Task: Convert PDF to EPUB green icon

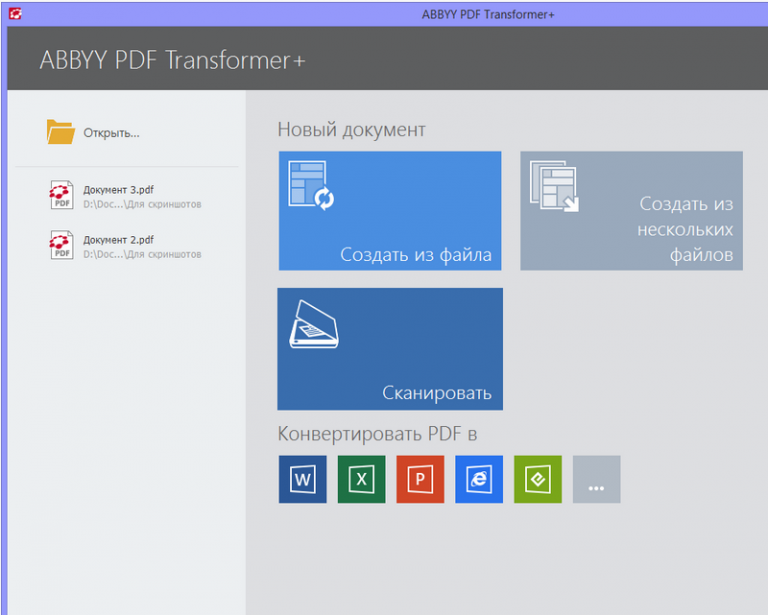Action: pyautogui.click(x=538, y=479)
